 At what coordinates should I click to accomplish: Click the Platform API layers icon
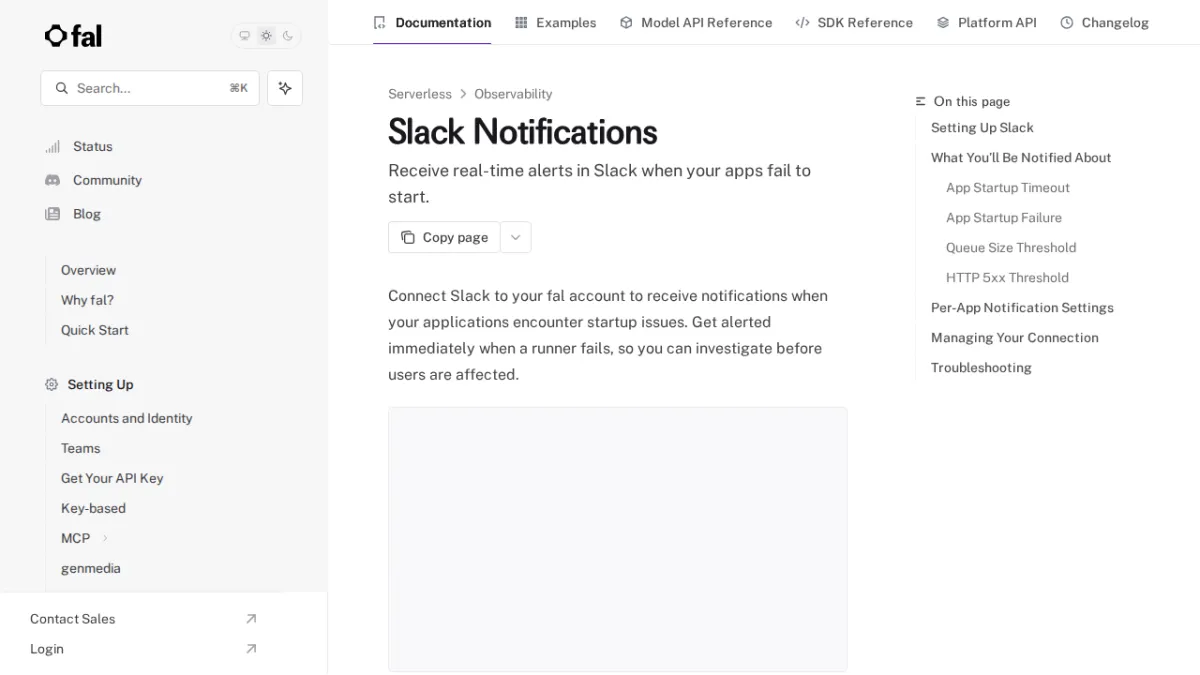pyautogui.click(x=943, y=22)
